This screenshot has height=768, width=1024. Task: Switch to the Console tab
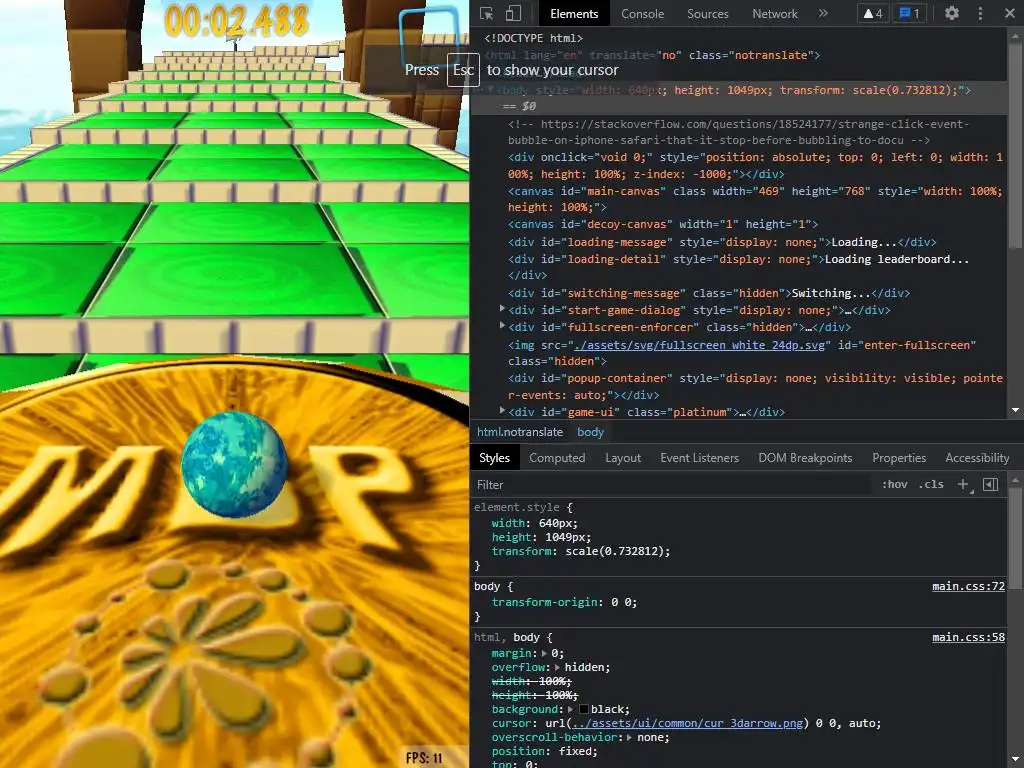(642, 14)
